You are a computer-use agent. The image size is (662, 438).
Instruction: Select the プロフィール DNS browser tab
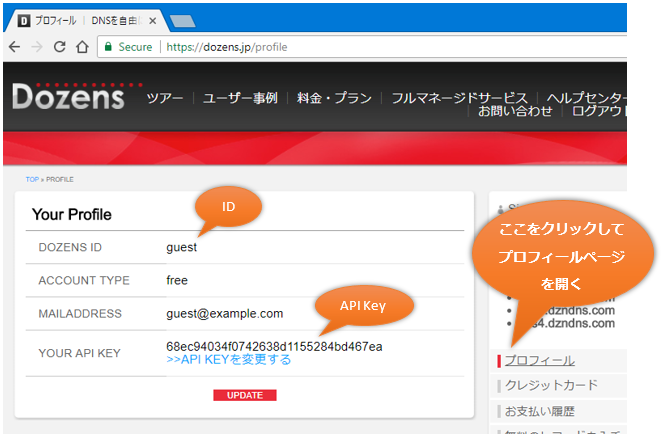87,21
